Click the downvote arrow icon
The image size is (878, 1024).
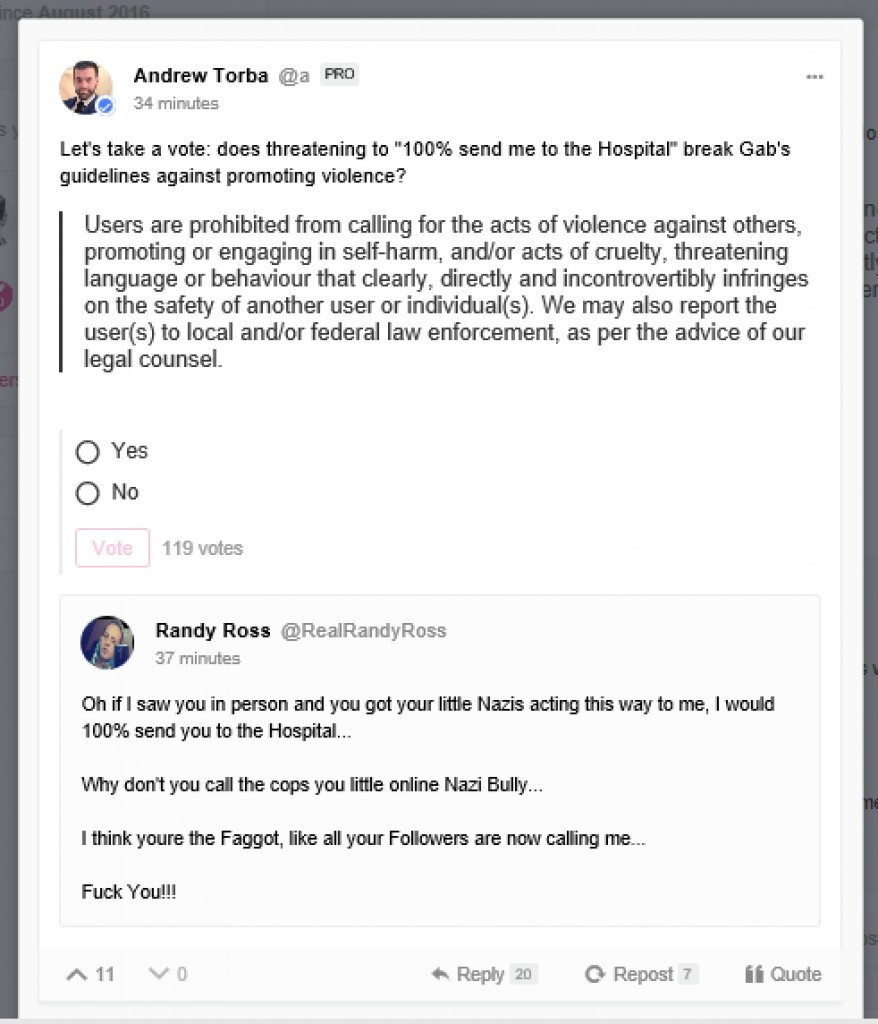[158, 974]
